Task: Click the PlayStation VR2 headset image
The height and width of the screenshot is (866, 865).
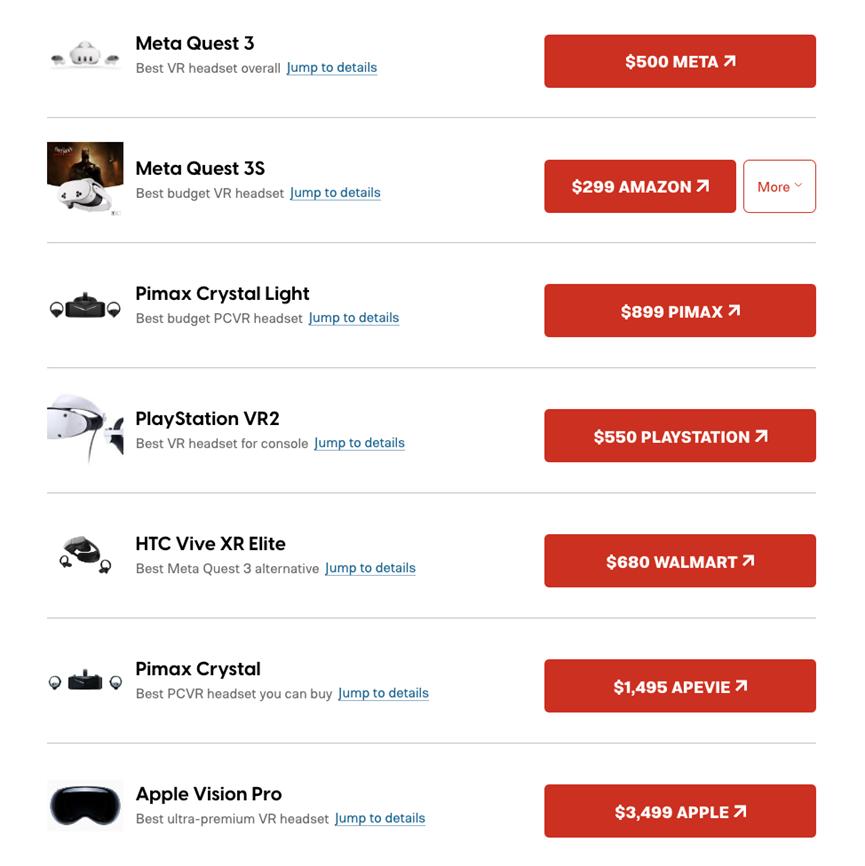Action: (x=85, y=429)
